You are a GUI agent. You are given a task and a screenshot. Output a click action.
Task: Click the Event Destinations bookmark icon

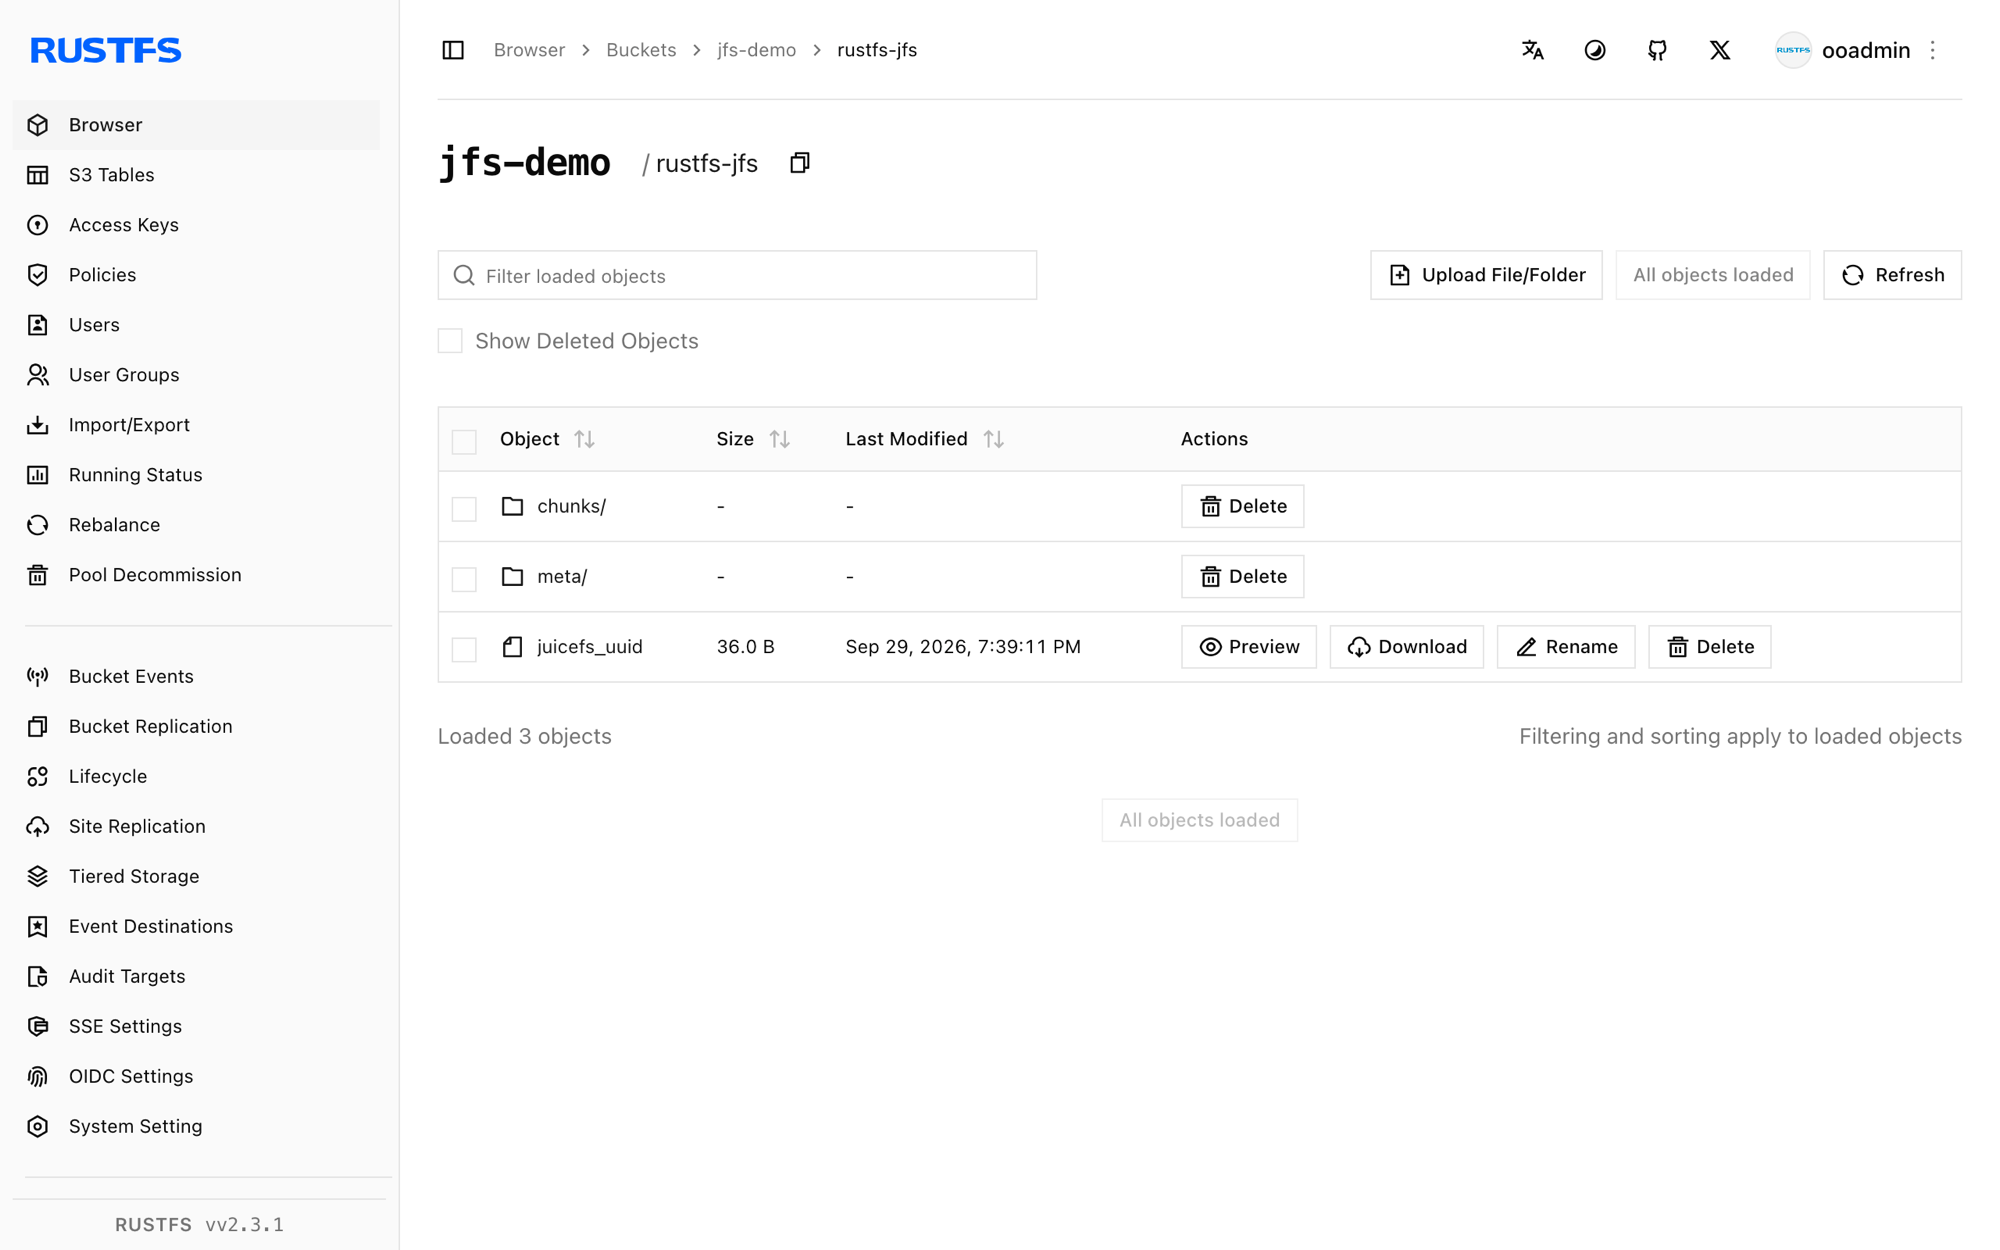pos(38,927)
